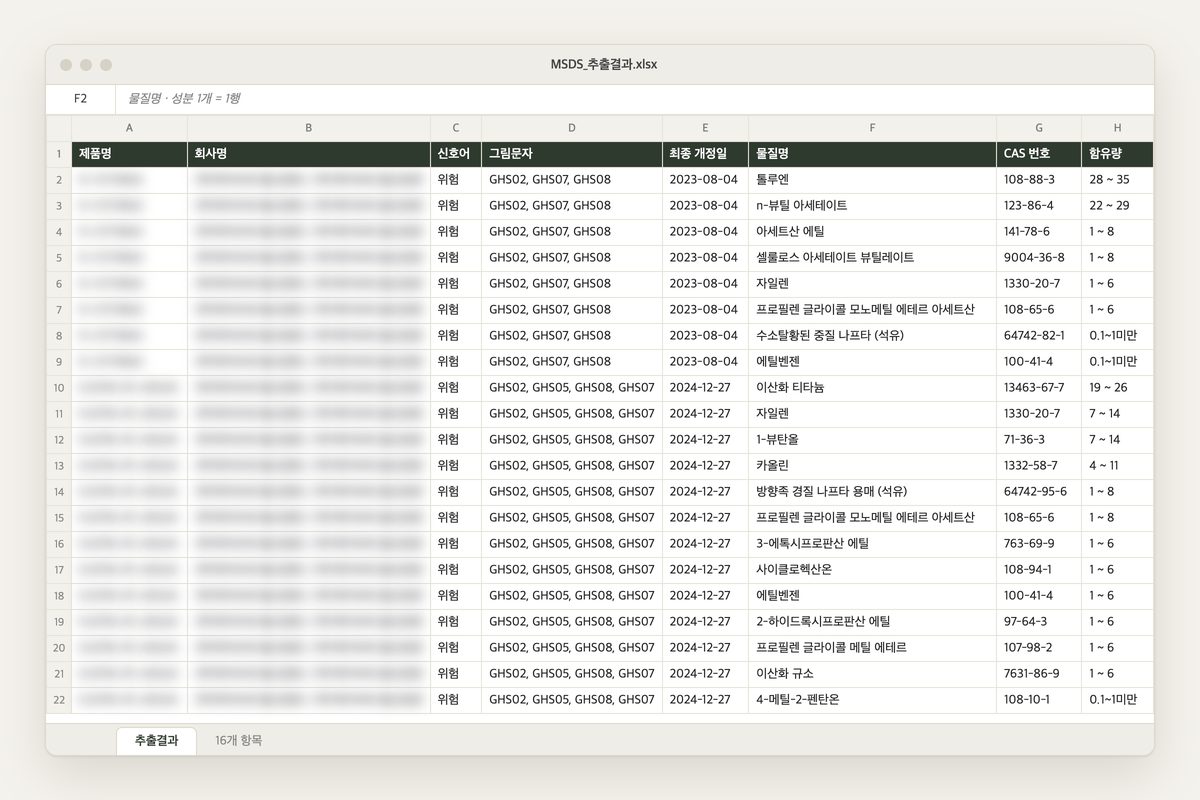
Task: Click the 그림문자 header cell
Action: click(x=572, y=154)
